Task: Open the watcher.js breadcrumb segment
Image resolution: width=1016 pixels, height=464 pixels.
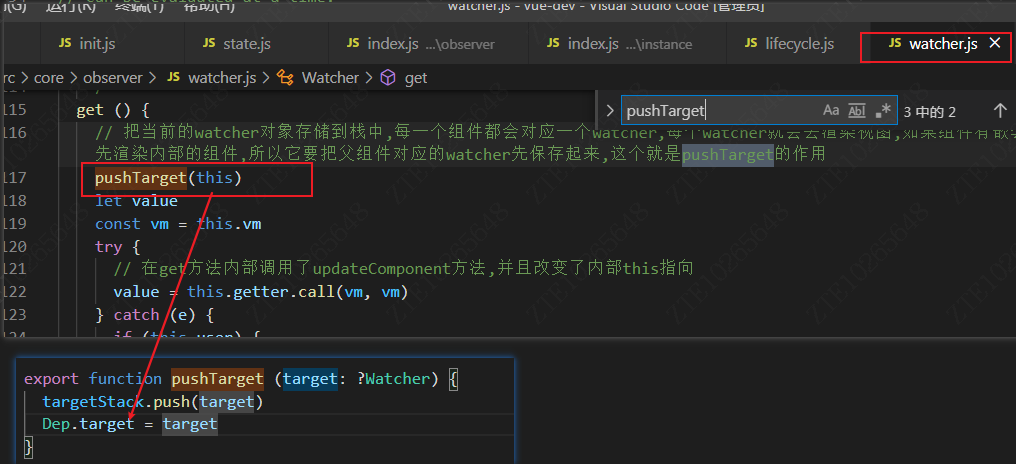Action: [222, 78]
